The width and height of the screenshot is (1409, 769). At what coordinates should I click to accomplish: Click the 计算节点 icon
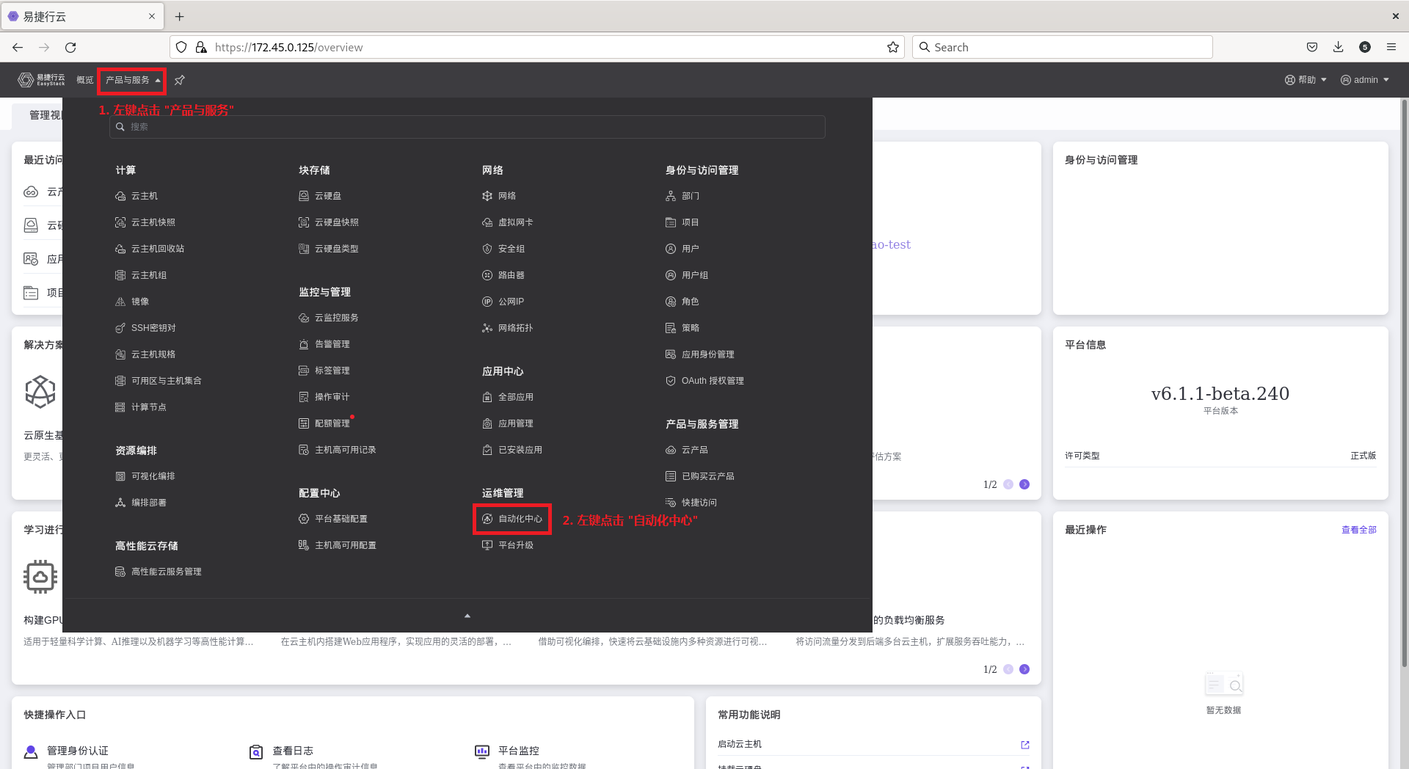[x=121, y=407]
